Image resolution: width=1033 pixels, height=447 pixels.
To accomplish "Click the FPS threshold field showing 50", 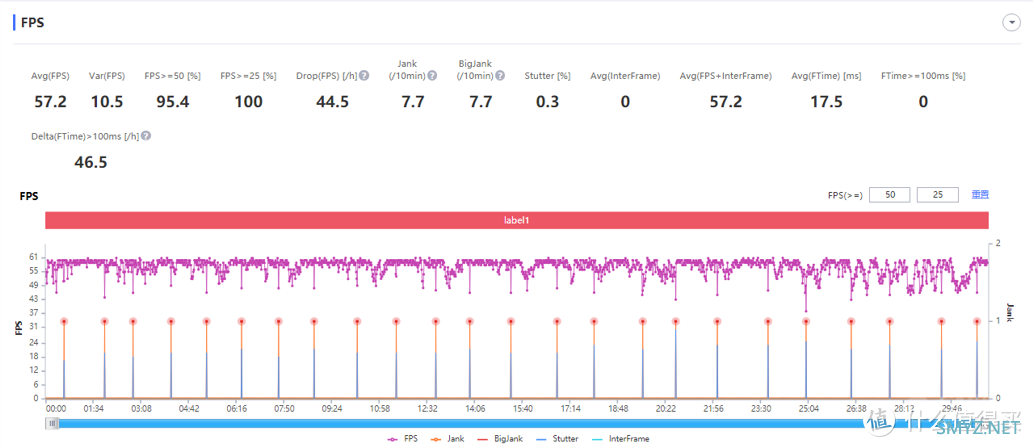I will coord(889,195).
